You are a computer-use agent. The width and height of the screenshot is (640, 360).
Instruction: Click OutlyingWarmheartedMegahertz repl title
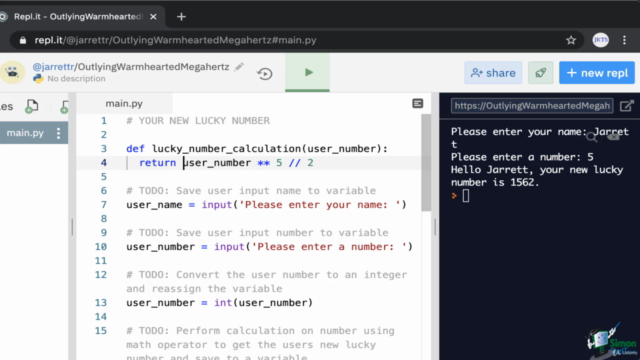coord(153,67)
